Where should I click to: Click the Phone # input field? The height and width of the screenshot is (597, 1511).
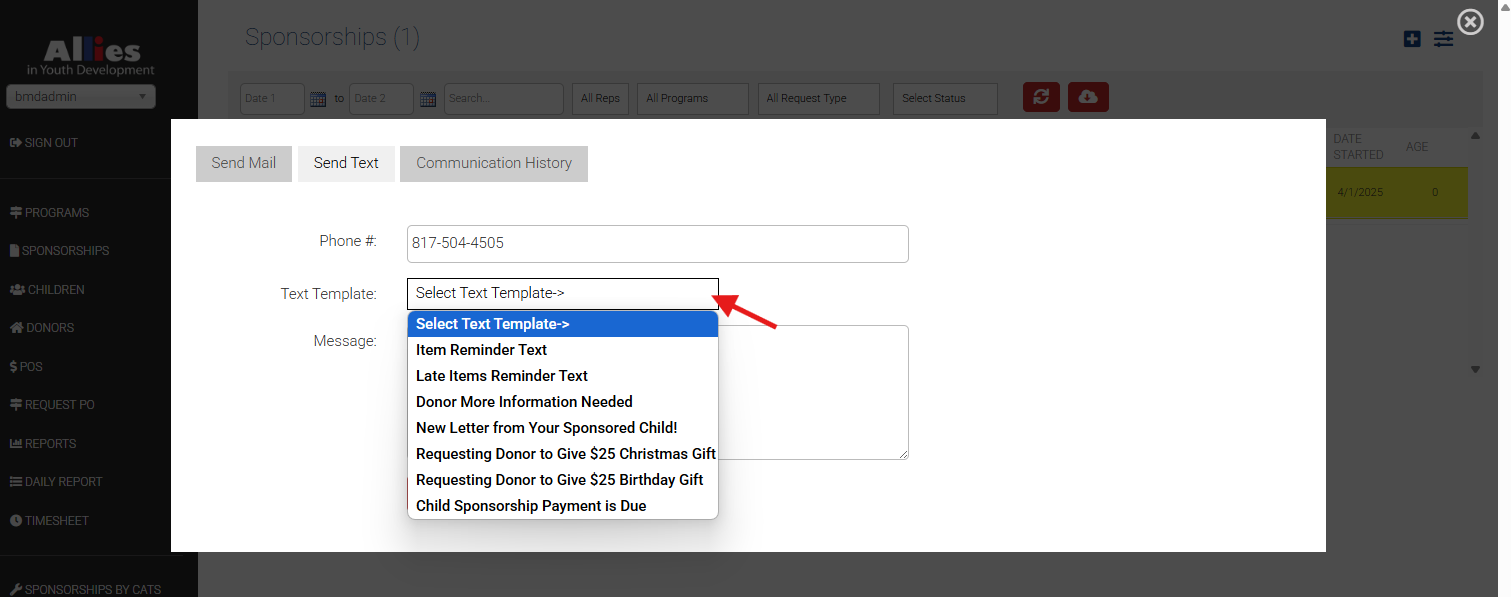(x=658, y=244)
